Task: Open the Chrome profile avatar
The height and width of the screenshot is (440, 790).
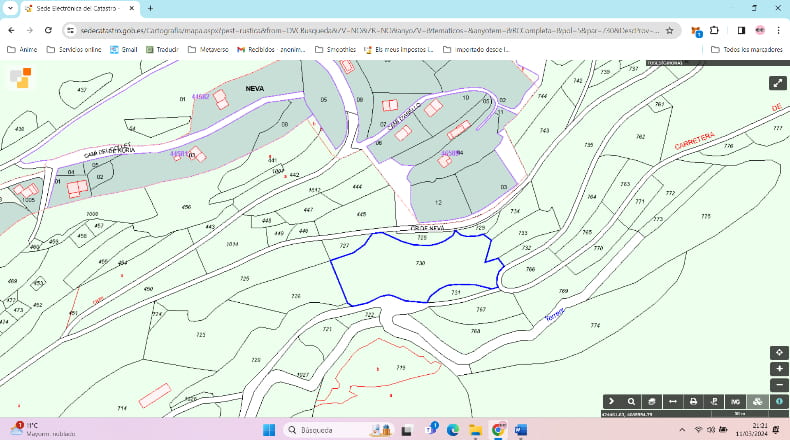Action: pos(760,30)
